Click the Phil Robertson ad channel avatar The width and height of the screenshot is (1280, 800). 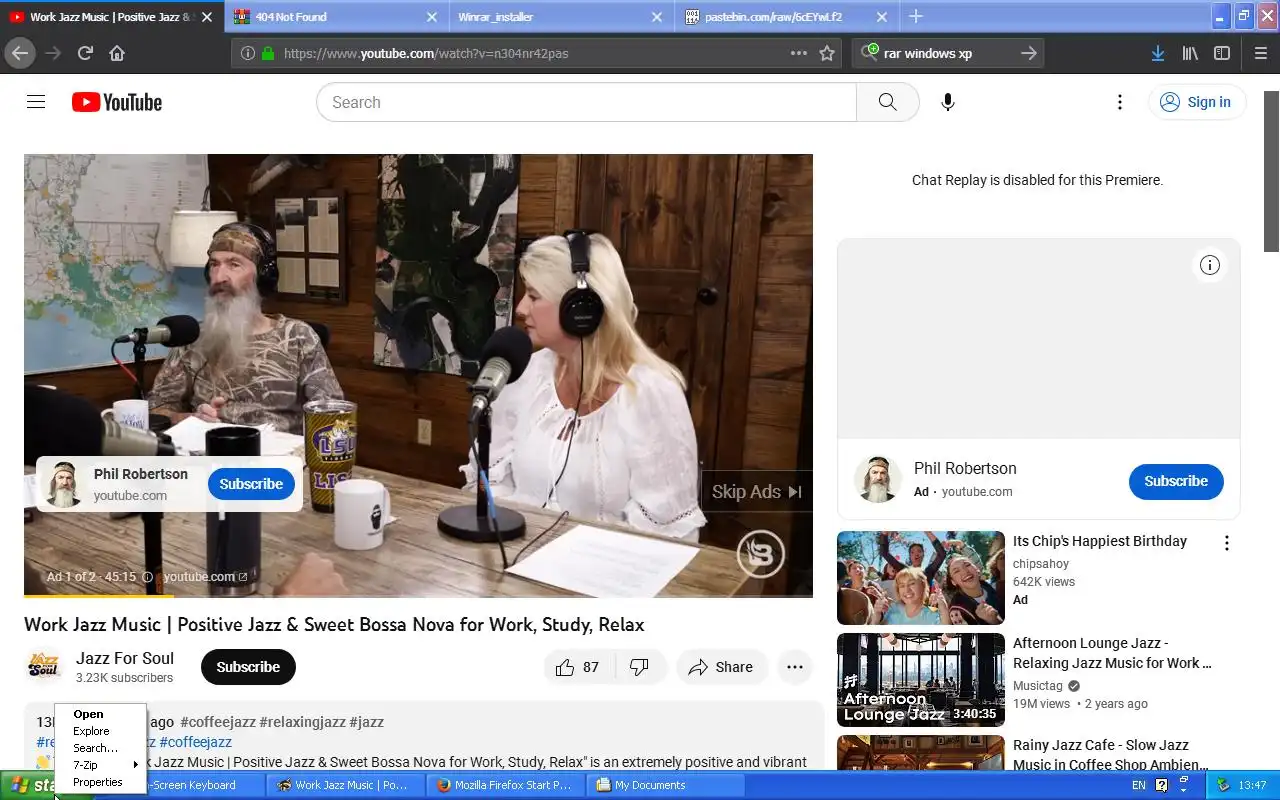click(x=878, y=479)
